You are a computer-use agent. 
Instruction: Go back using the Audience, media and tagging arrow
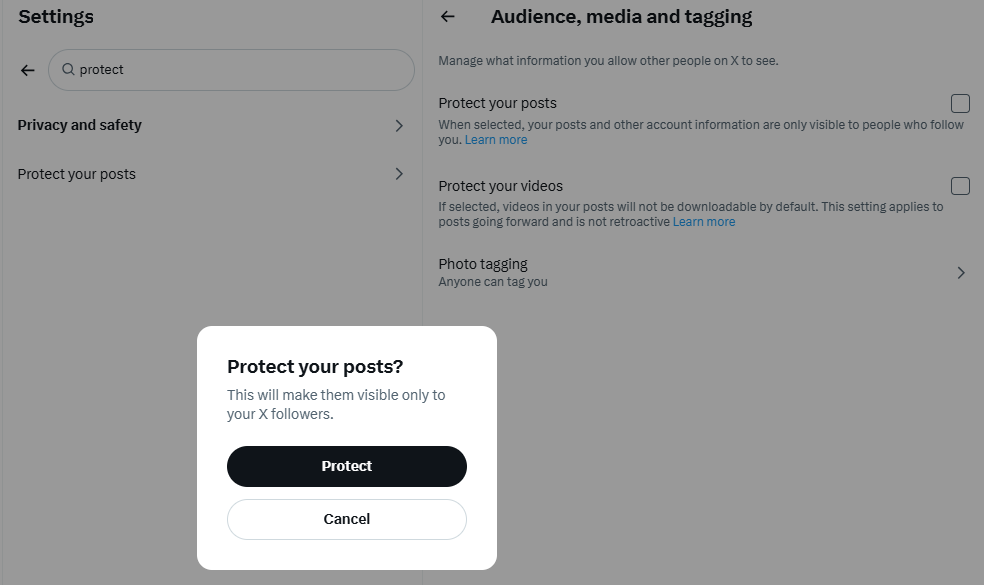coord(448,17)
